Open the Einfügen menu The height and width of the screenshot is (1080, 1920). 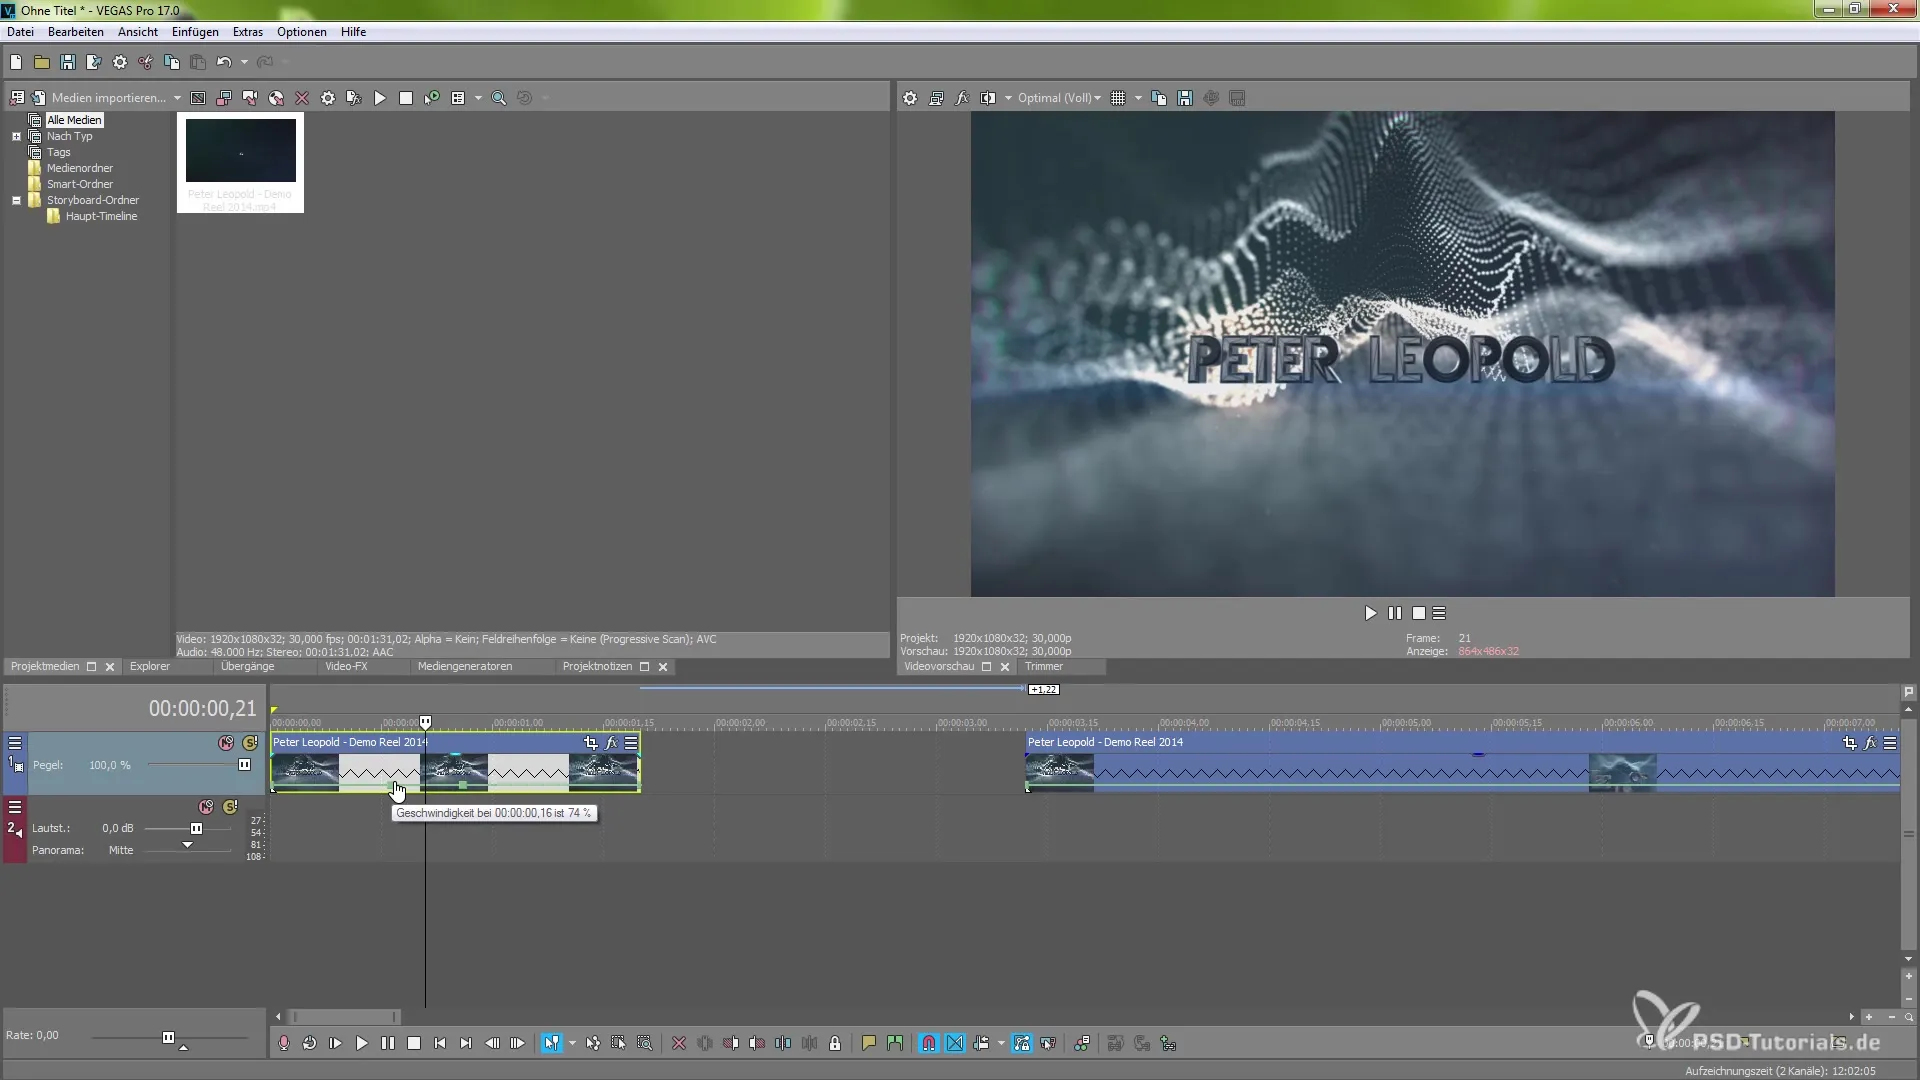[x=195, y=32]
